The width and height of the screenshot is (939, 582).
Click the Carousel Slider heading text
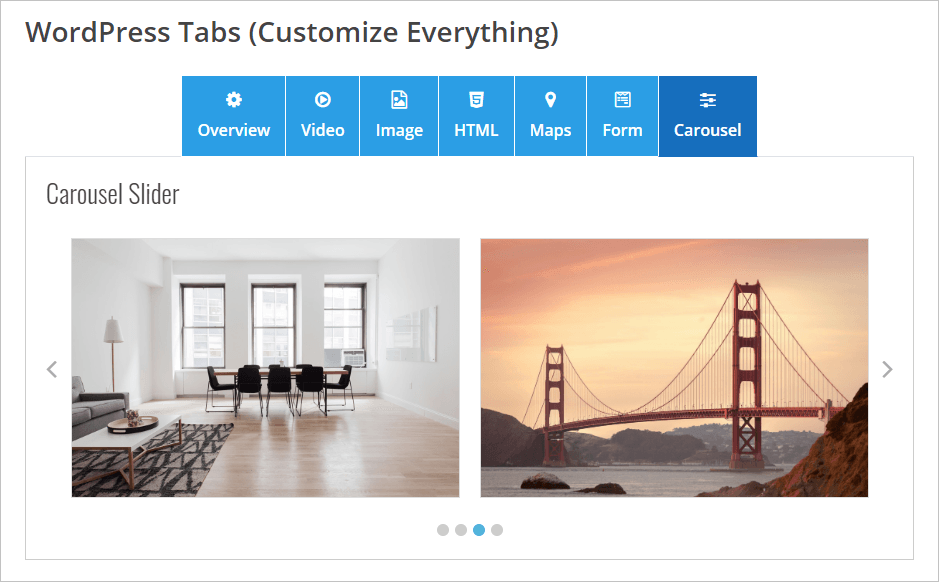point(113,194)
